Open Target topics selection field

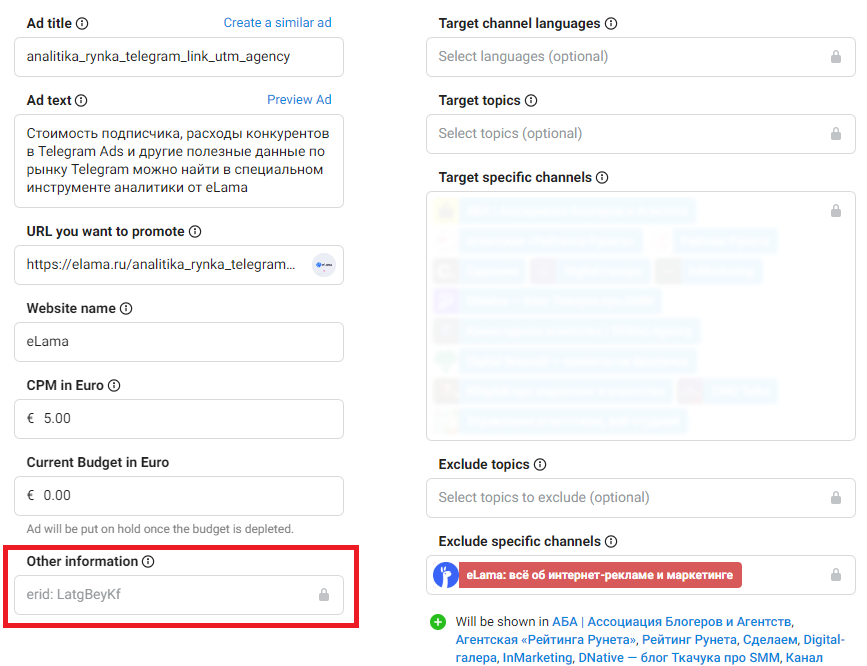pyautogui.click(x=641, y=134)
